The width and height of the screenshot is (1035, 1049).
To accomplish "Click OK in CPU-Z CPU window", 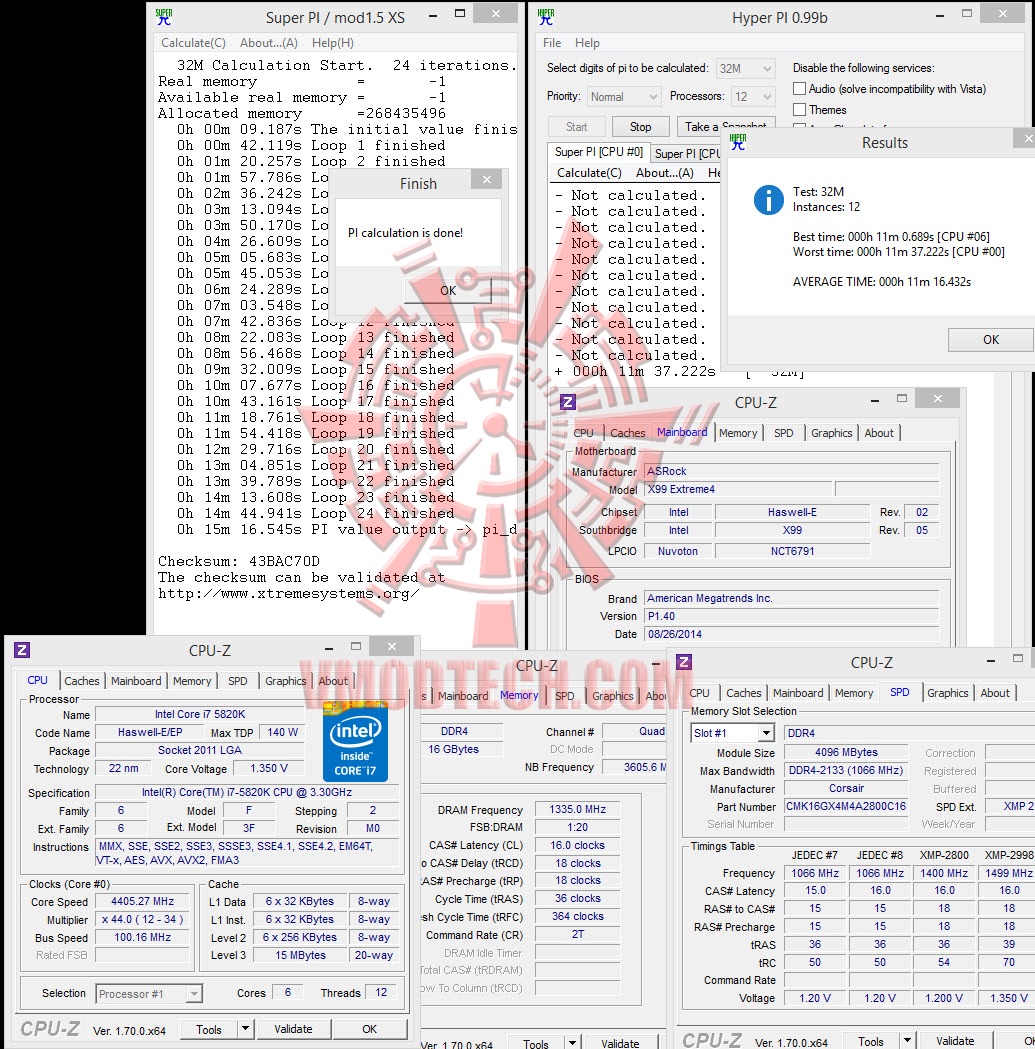I will 369,1029.
